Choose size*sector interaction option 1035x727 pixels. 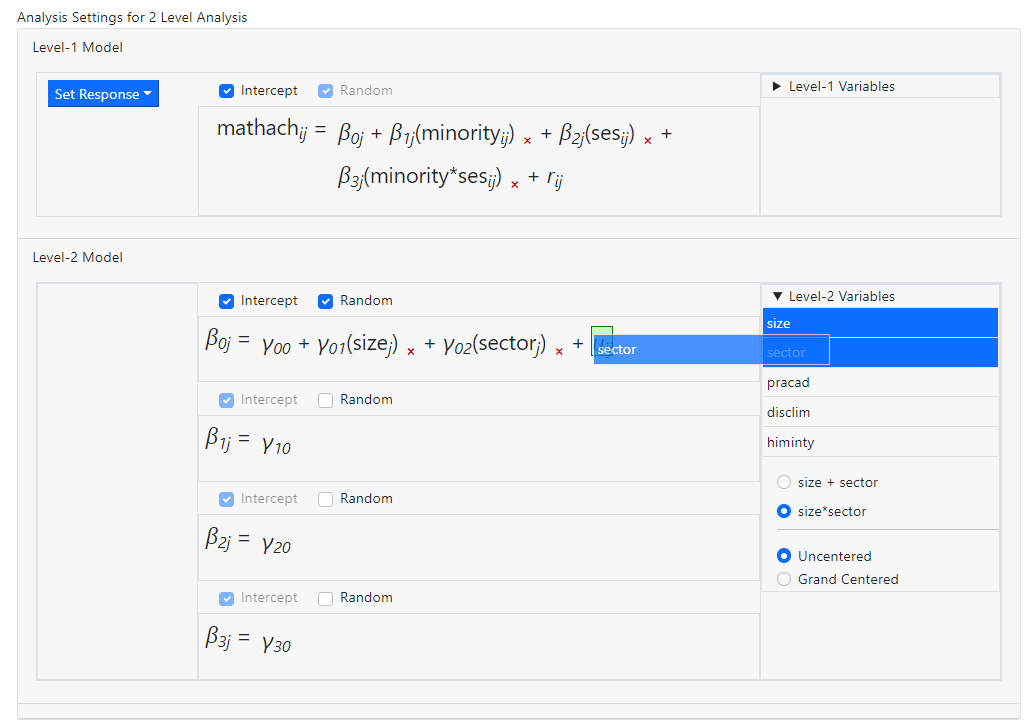784,512
